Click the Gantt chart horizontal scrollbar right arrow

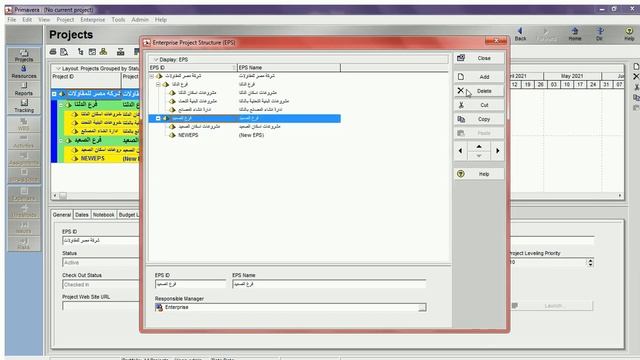point(620,196)
